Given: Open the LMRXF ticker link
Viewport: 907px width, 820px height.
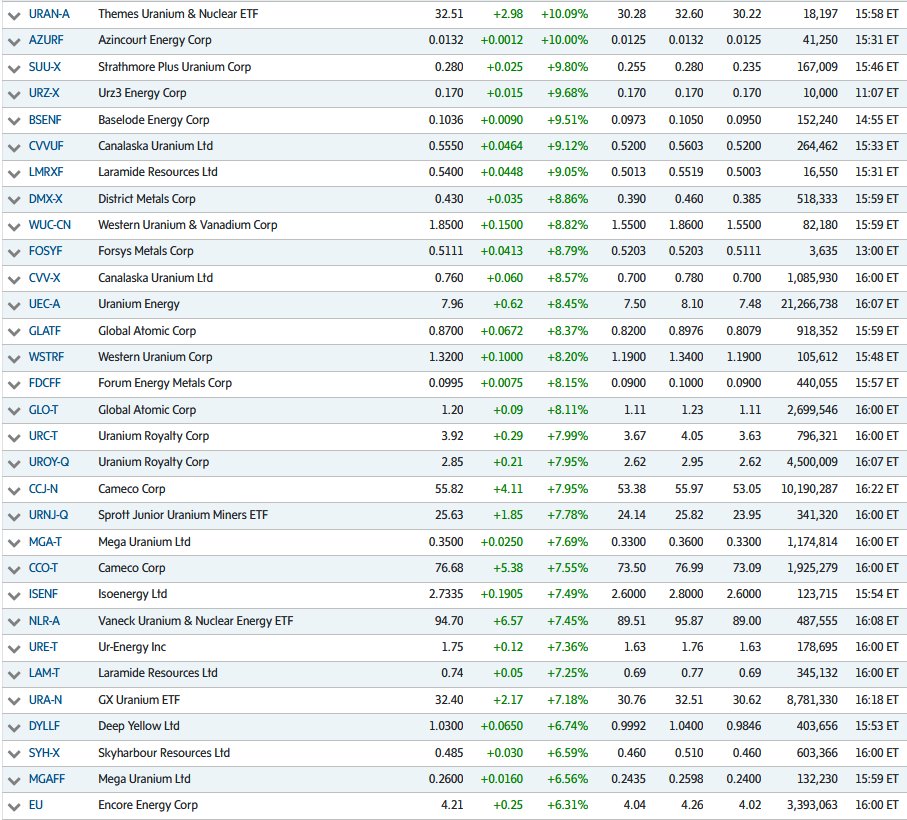Looking at the screenshot, I should (x=46, y=172).
